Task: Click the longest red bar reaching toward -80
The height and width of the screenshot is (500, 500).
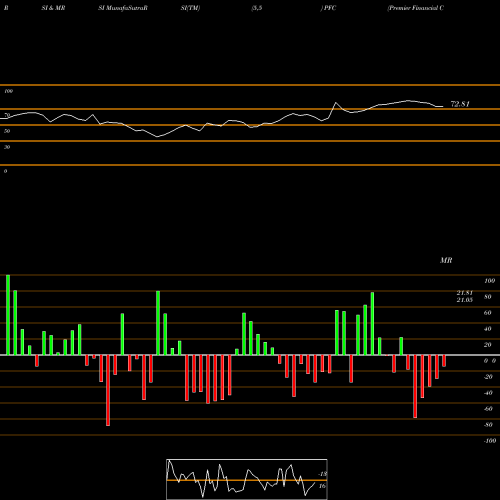Action: click(x=108, y=390)
